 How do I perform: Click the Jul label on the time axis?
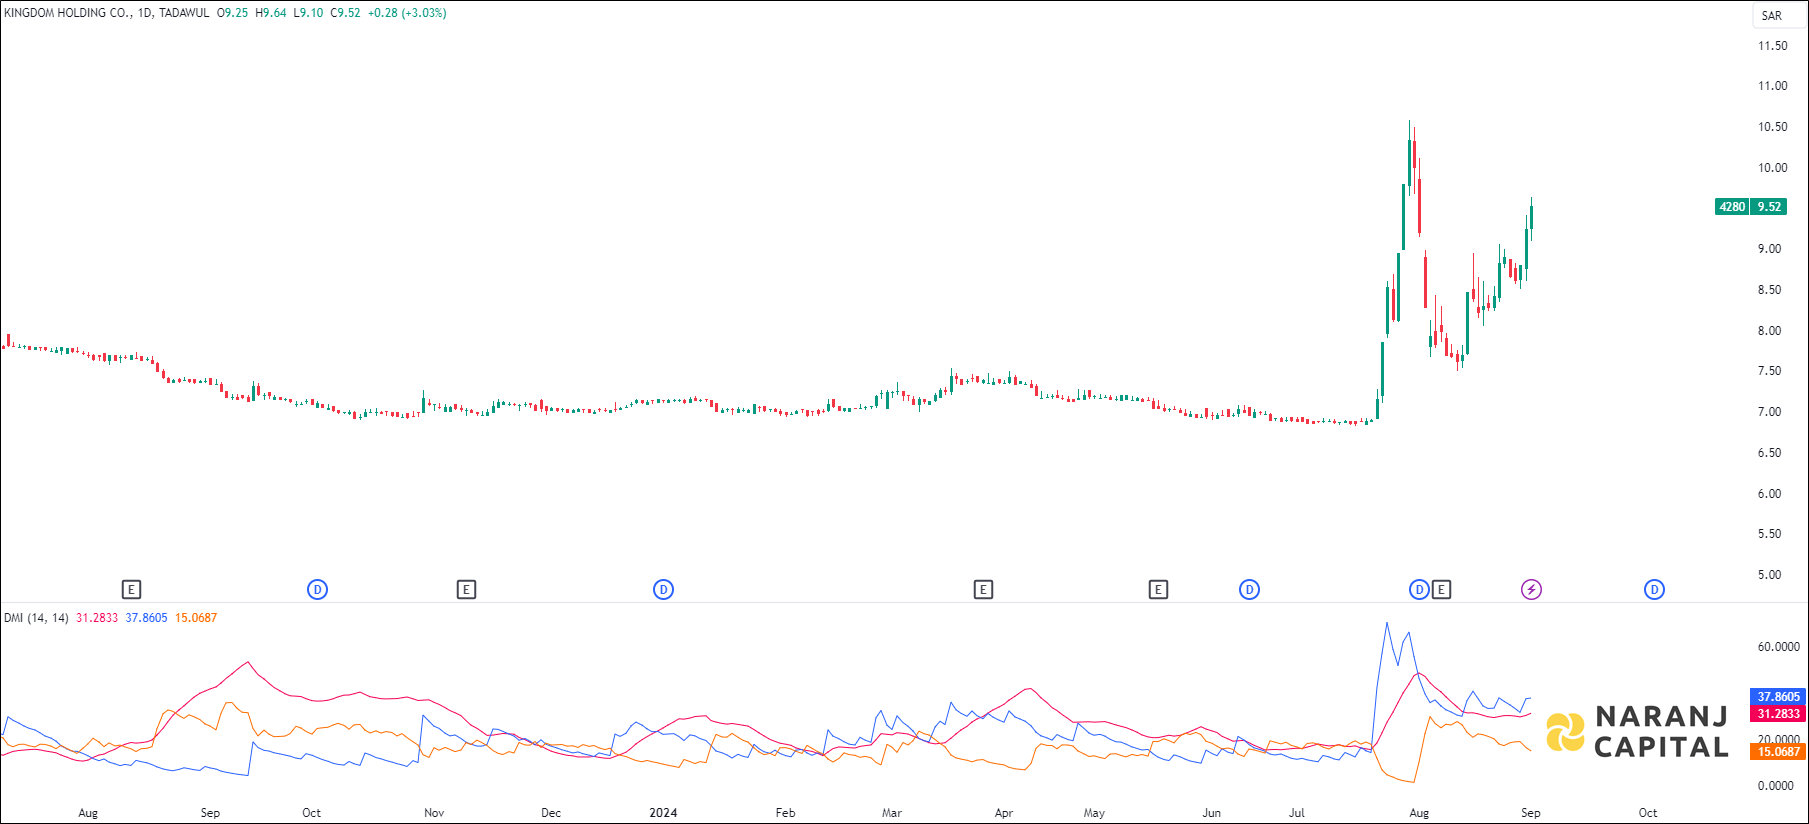(x=1297, y=813)
